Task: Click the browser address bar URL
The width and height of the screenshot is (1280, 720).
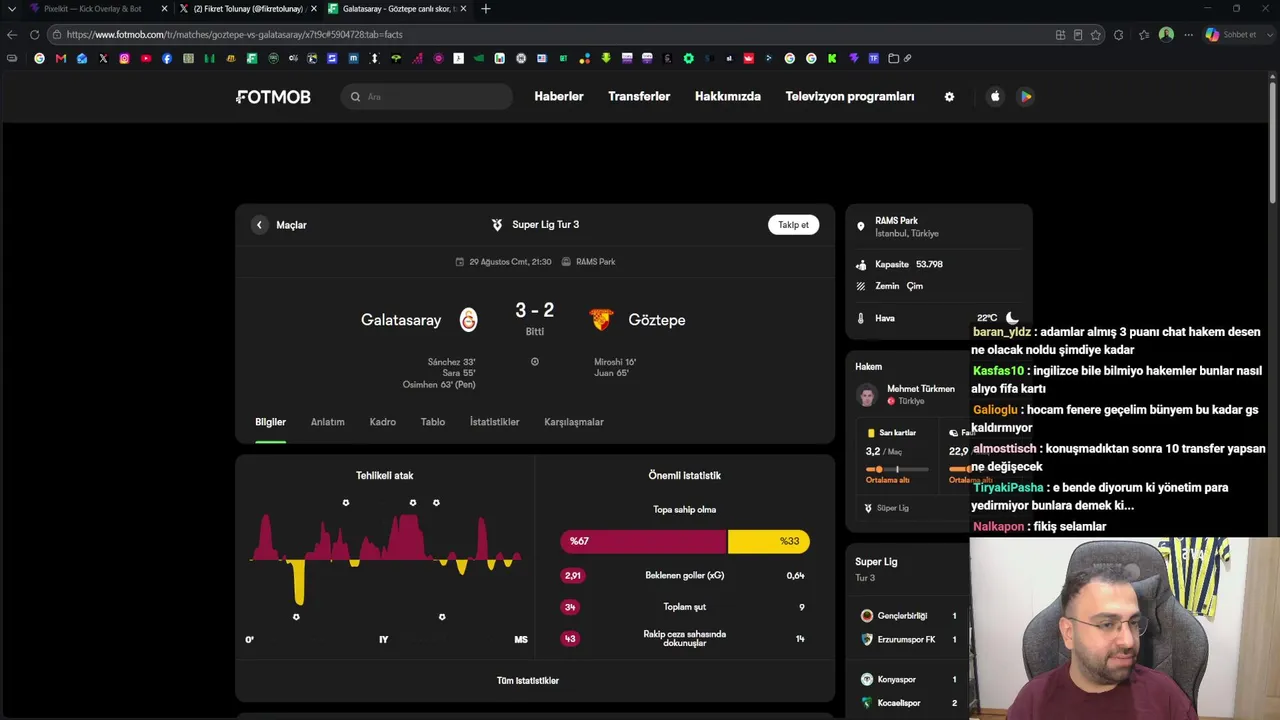Action: tap(235, 35)
